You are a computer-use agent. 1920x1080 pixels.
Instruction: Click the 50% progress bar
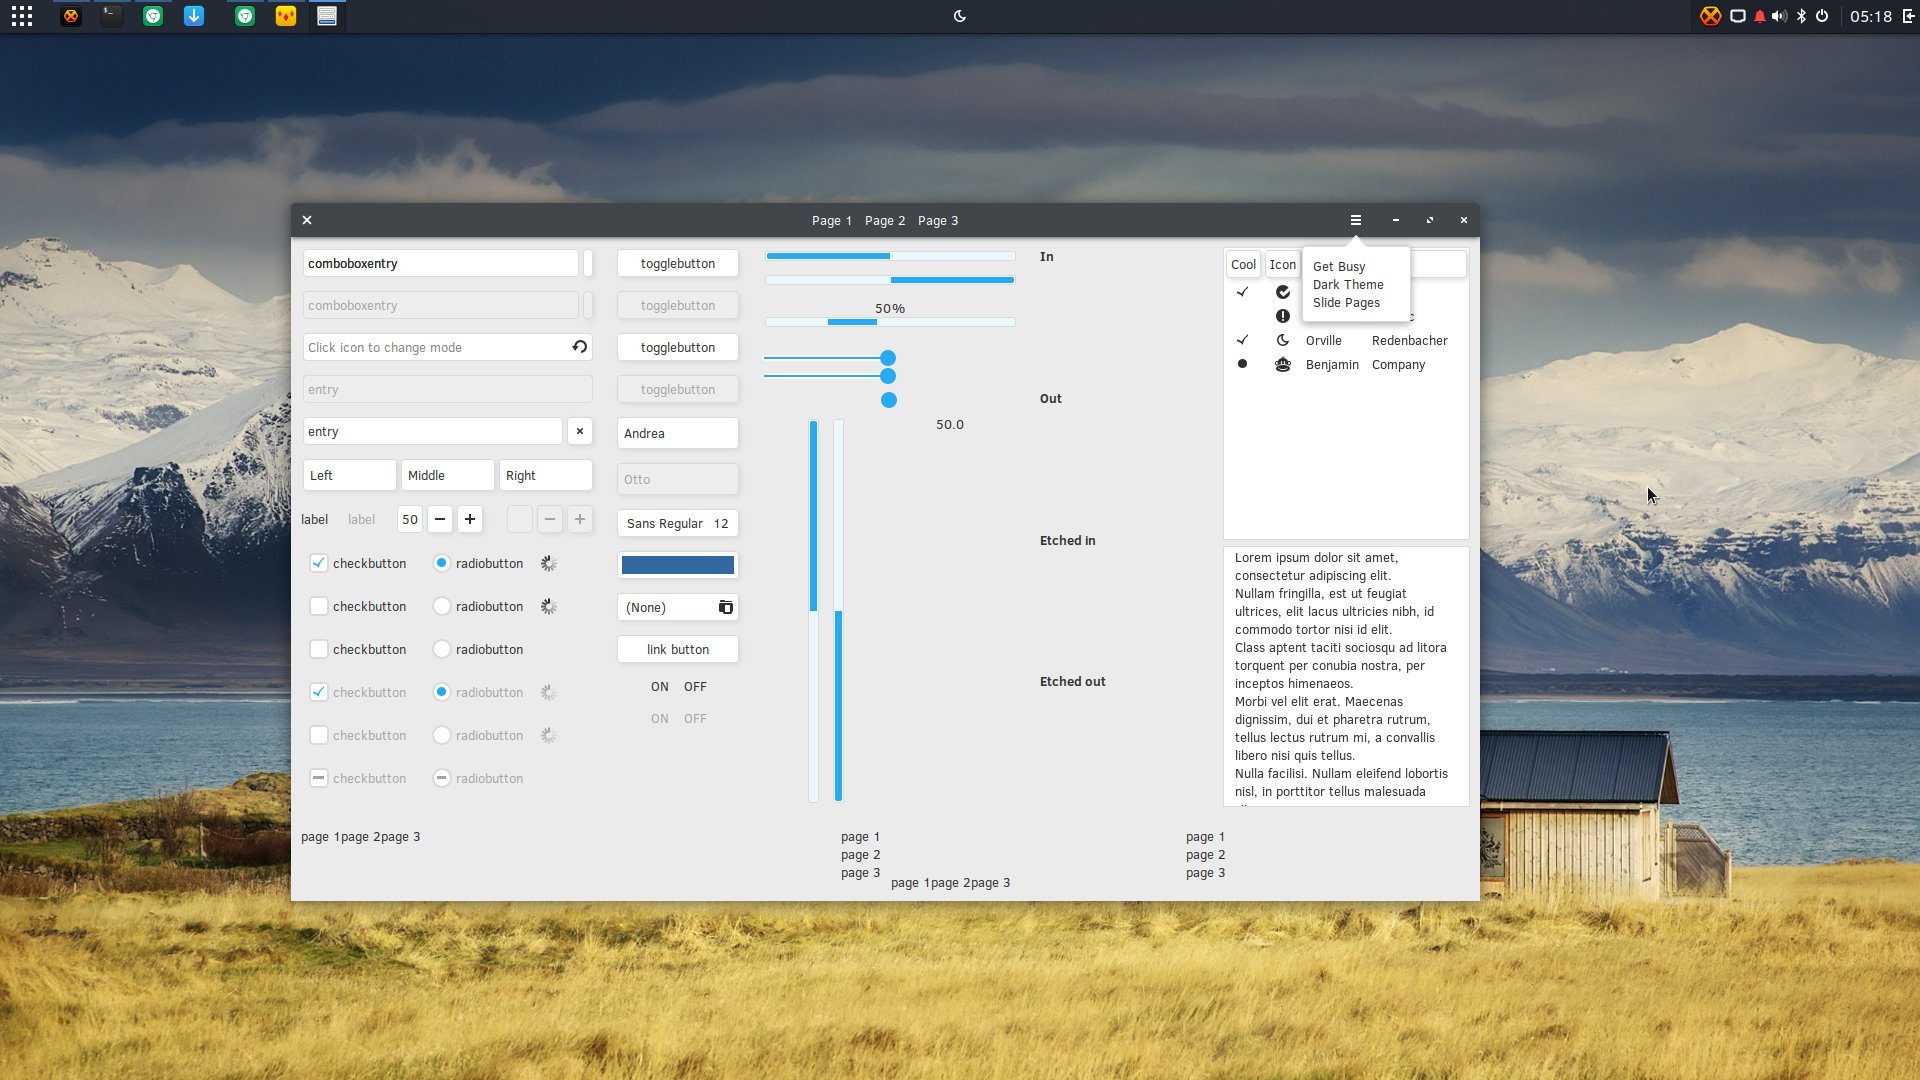pyautogui.click(x=890, y=322)
